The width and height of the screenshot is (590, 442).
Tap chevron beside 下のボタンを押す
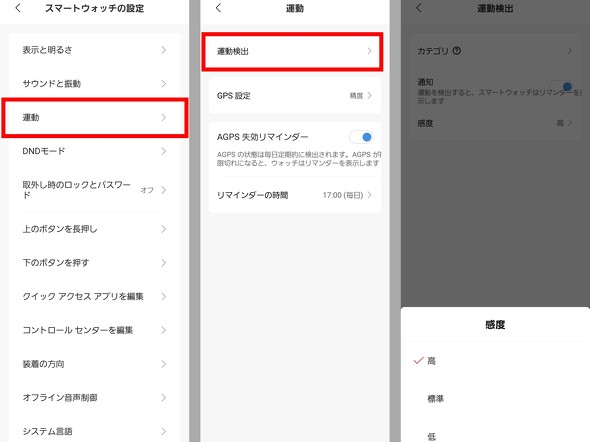(163, 263)
